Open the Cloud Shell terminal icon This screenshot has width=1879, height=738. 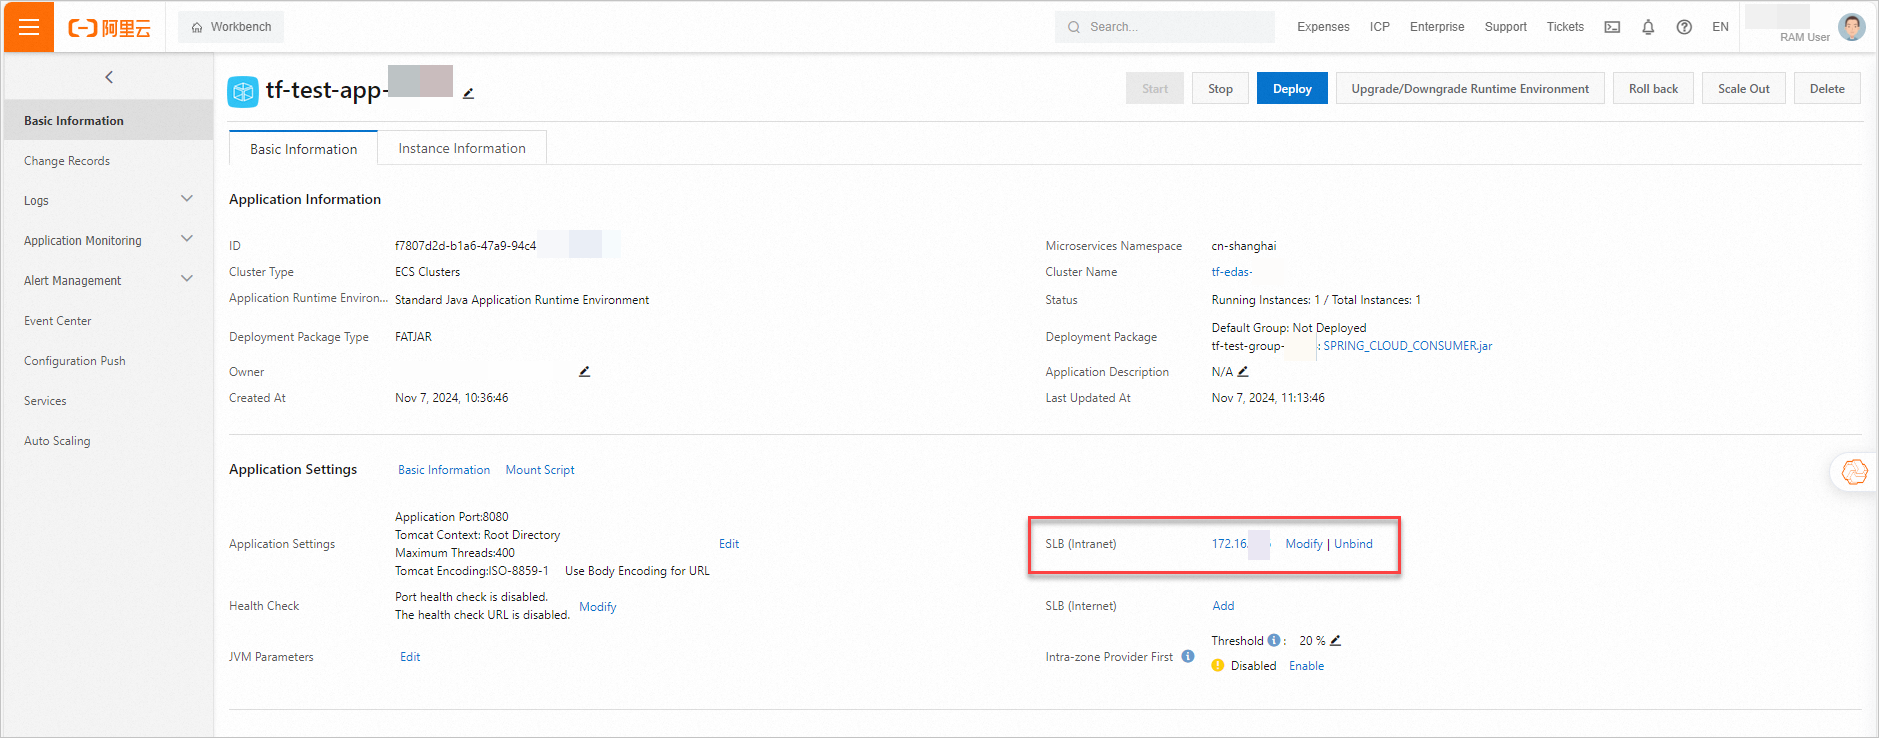pyautogui.click(x=1612, y=27)
